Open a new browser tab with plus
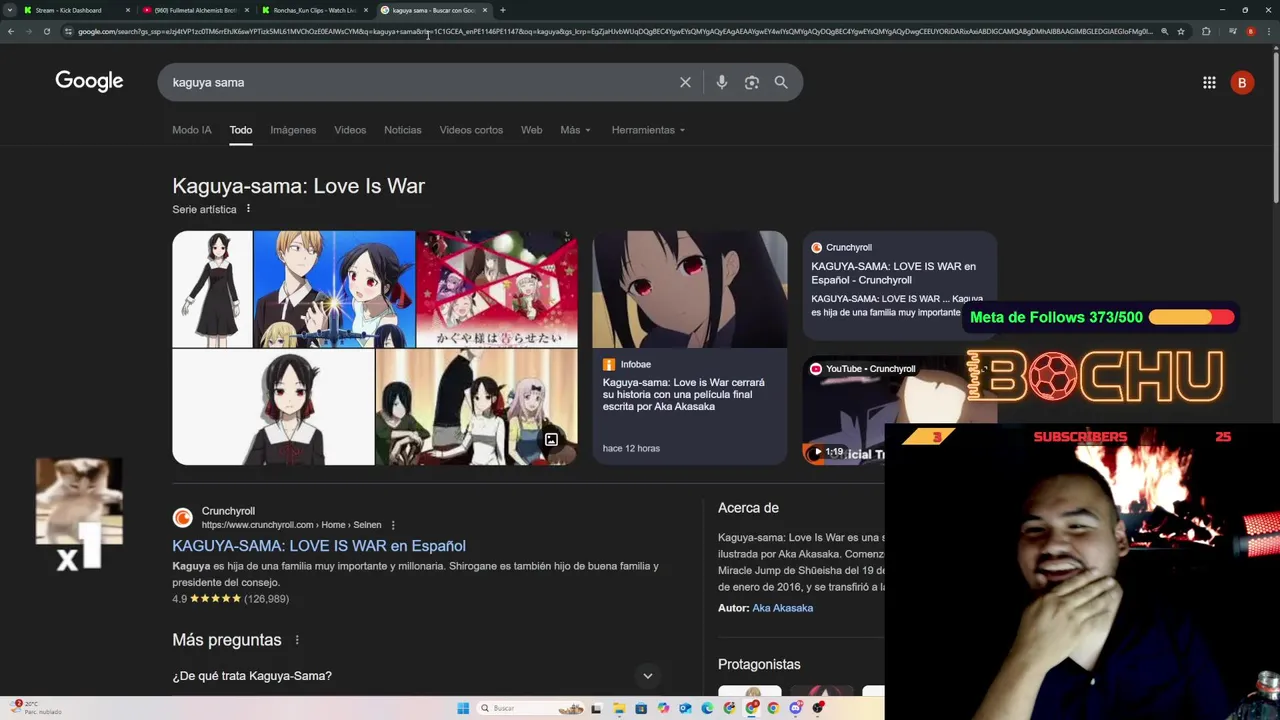Screen dimensions: 1280x720 click(503, 10)
